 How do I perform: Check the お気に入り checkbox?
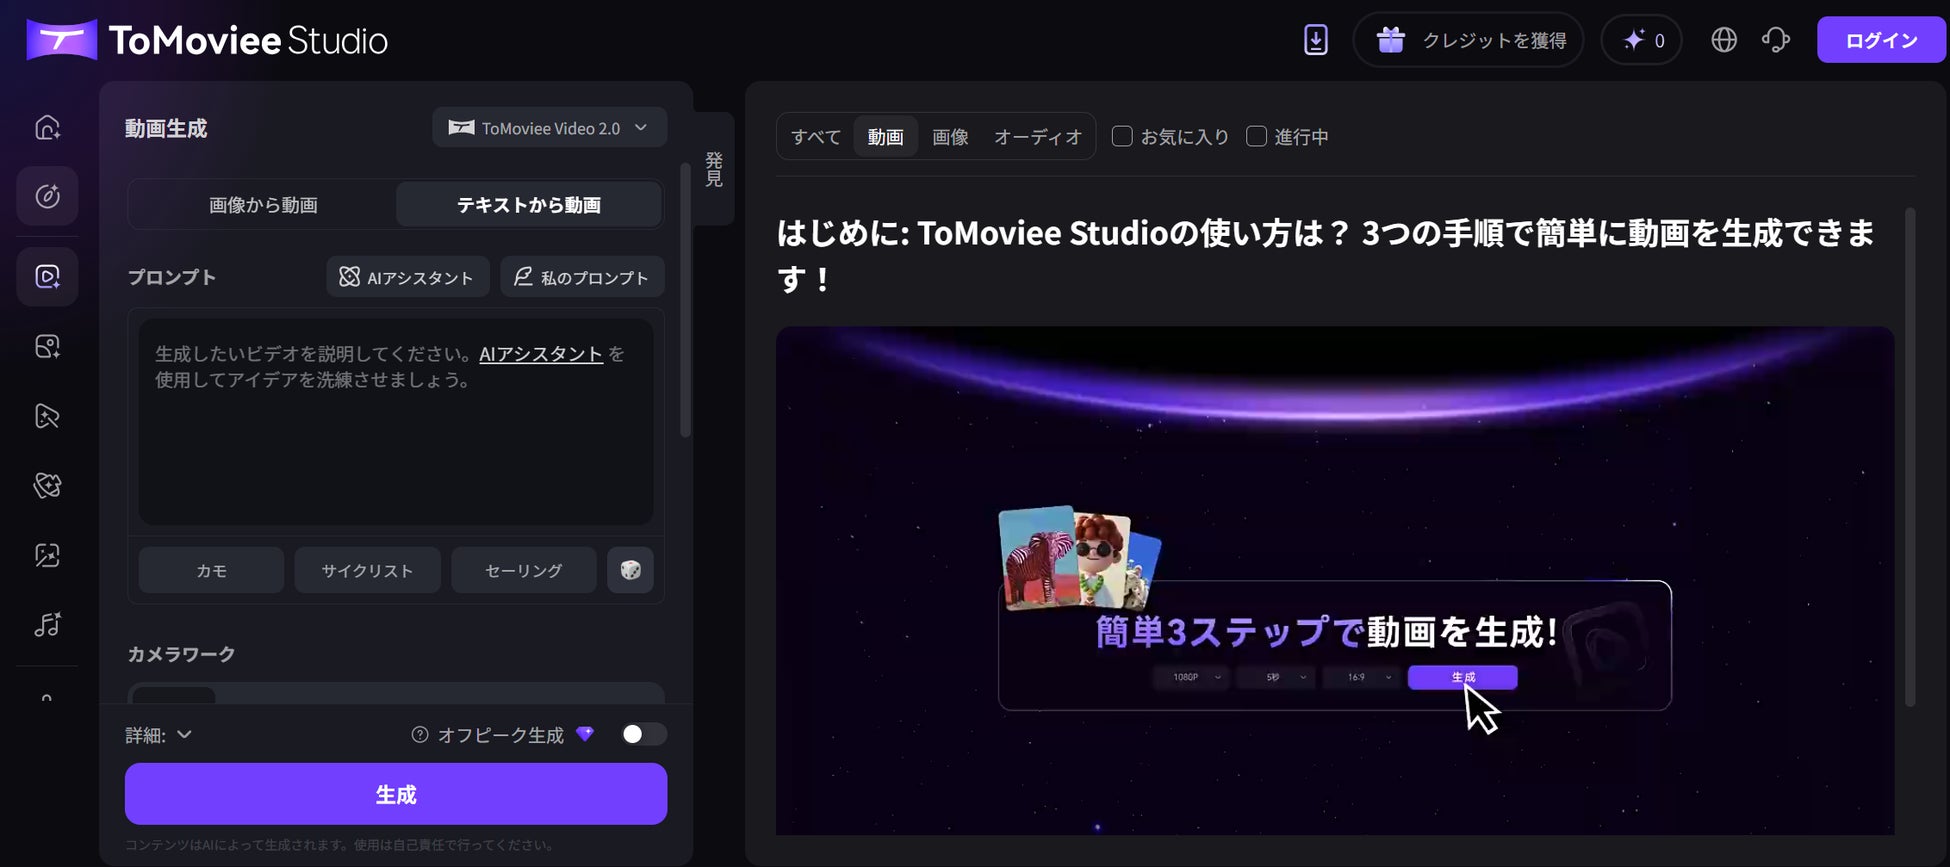[x=1122, y=136]
